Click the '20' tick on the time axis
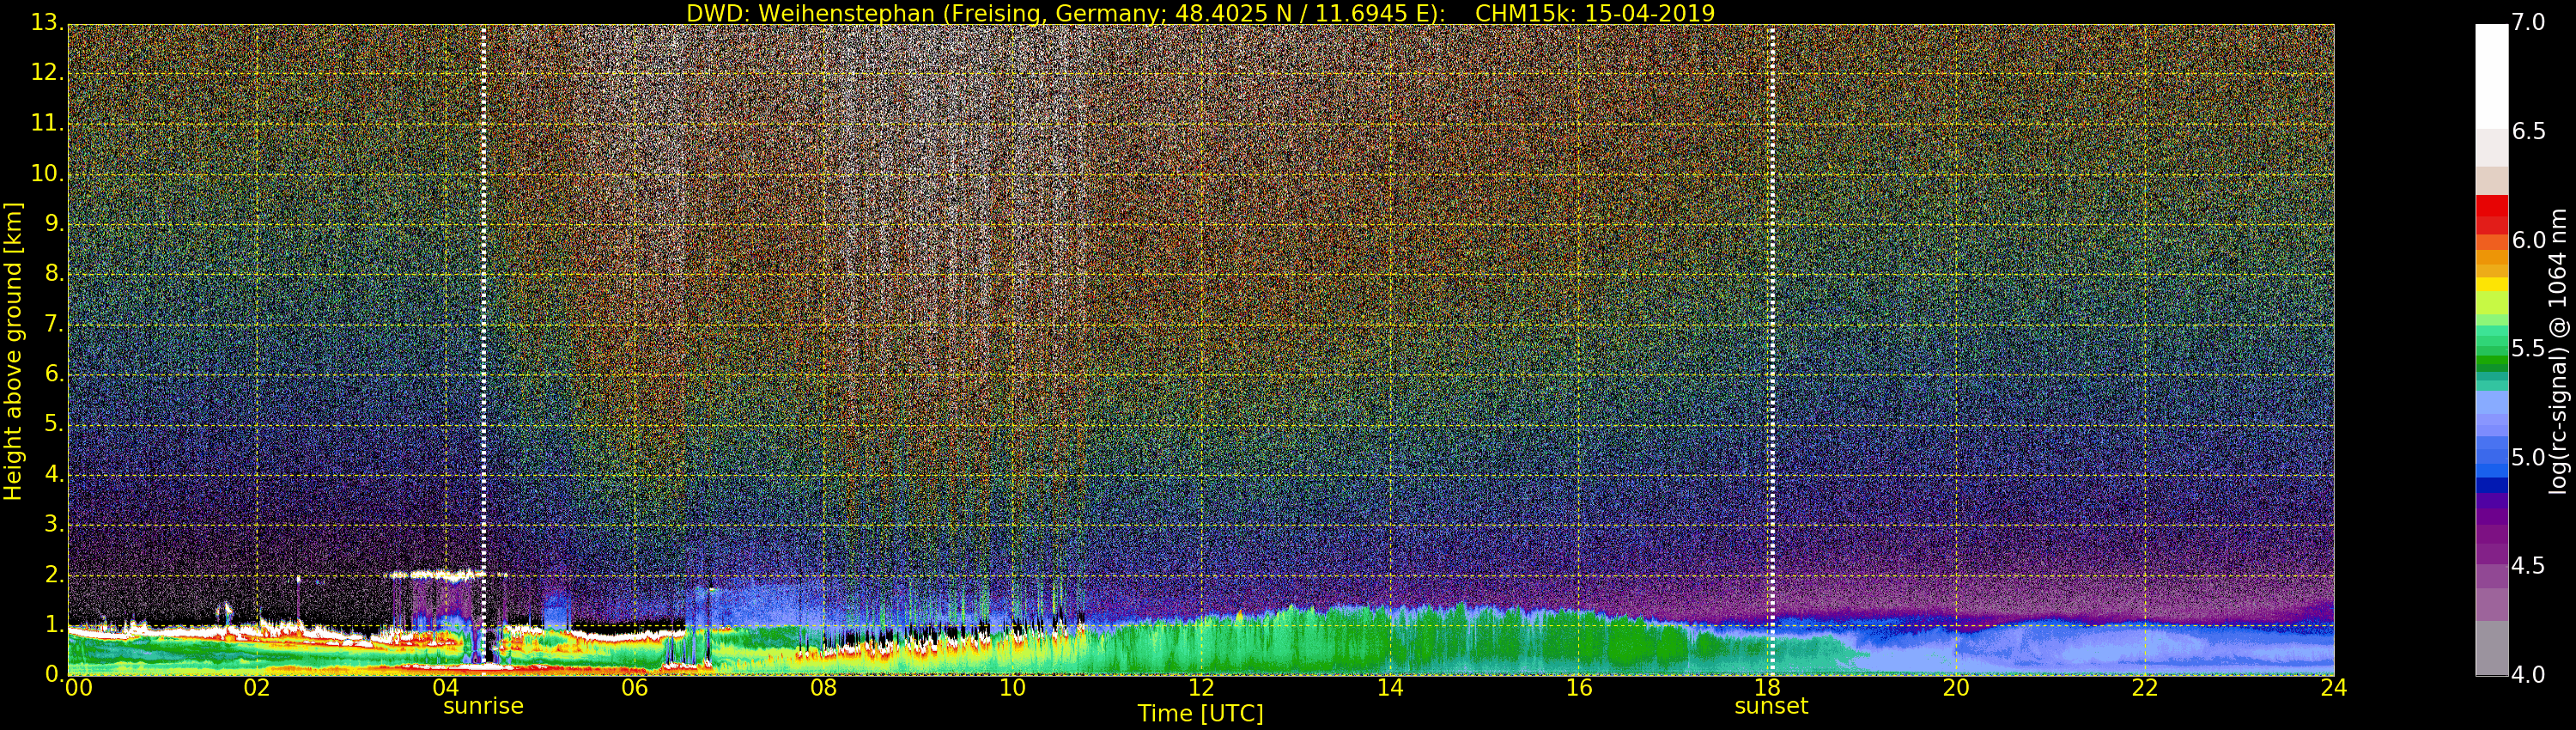 pyautogui.click(x=1956, y=688)
